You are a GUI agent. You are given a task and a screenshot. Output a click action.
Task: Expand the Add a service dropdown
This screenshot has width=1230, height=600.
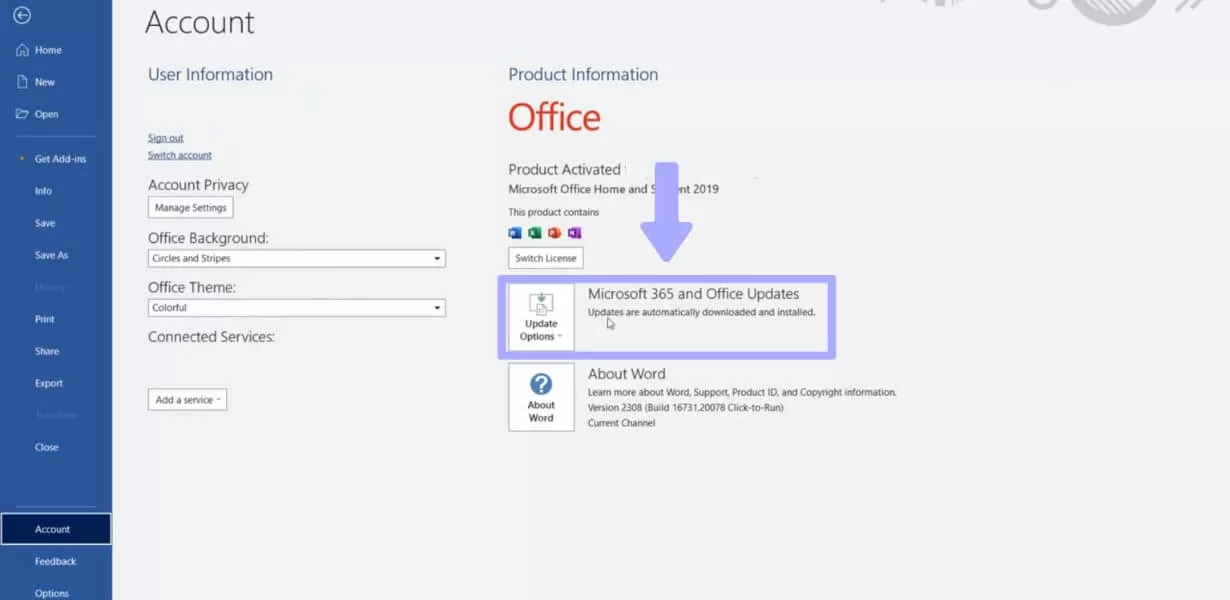tap(187, 398)
